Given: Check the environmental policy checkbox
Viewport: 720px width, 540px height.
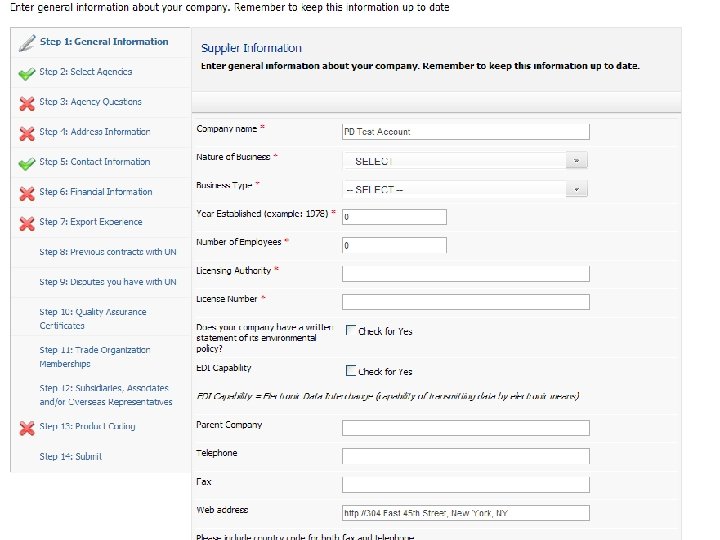Looking at the screenshot, I should [351, 330].
